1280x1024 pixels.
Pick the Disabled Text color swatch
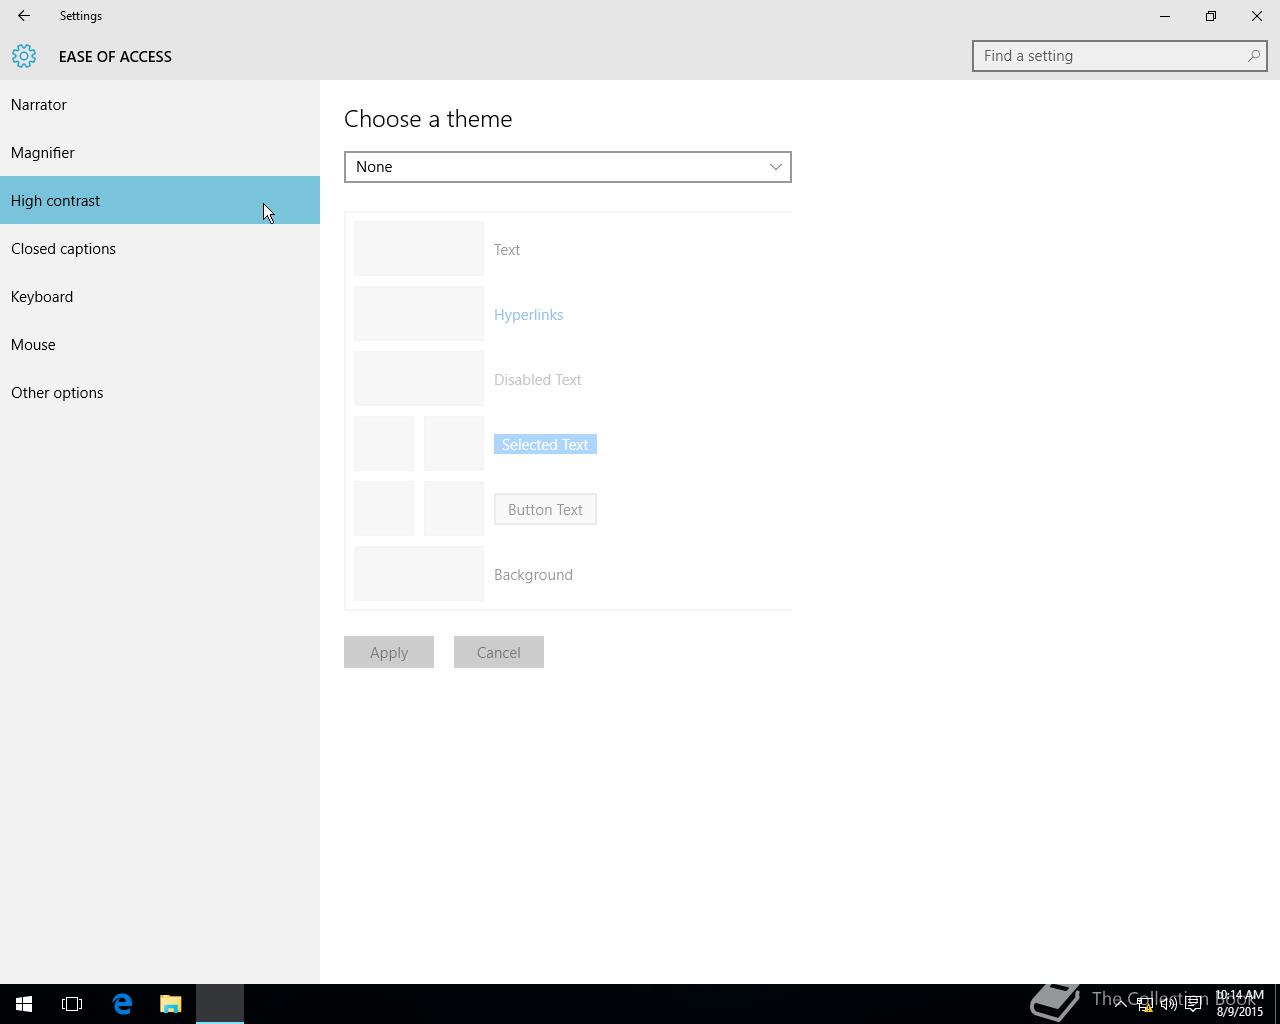coord(419,379)
